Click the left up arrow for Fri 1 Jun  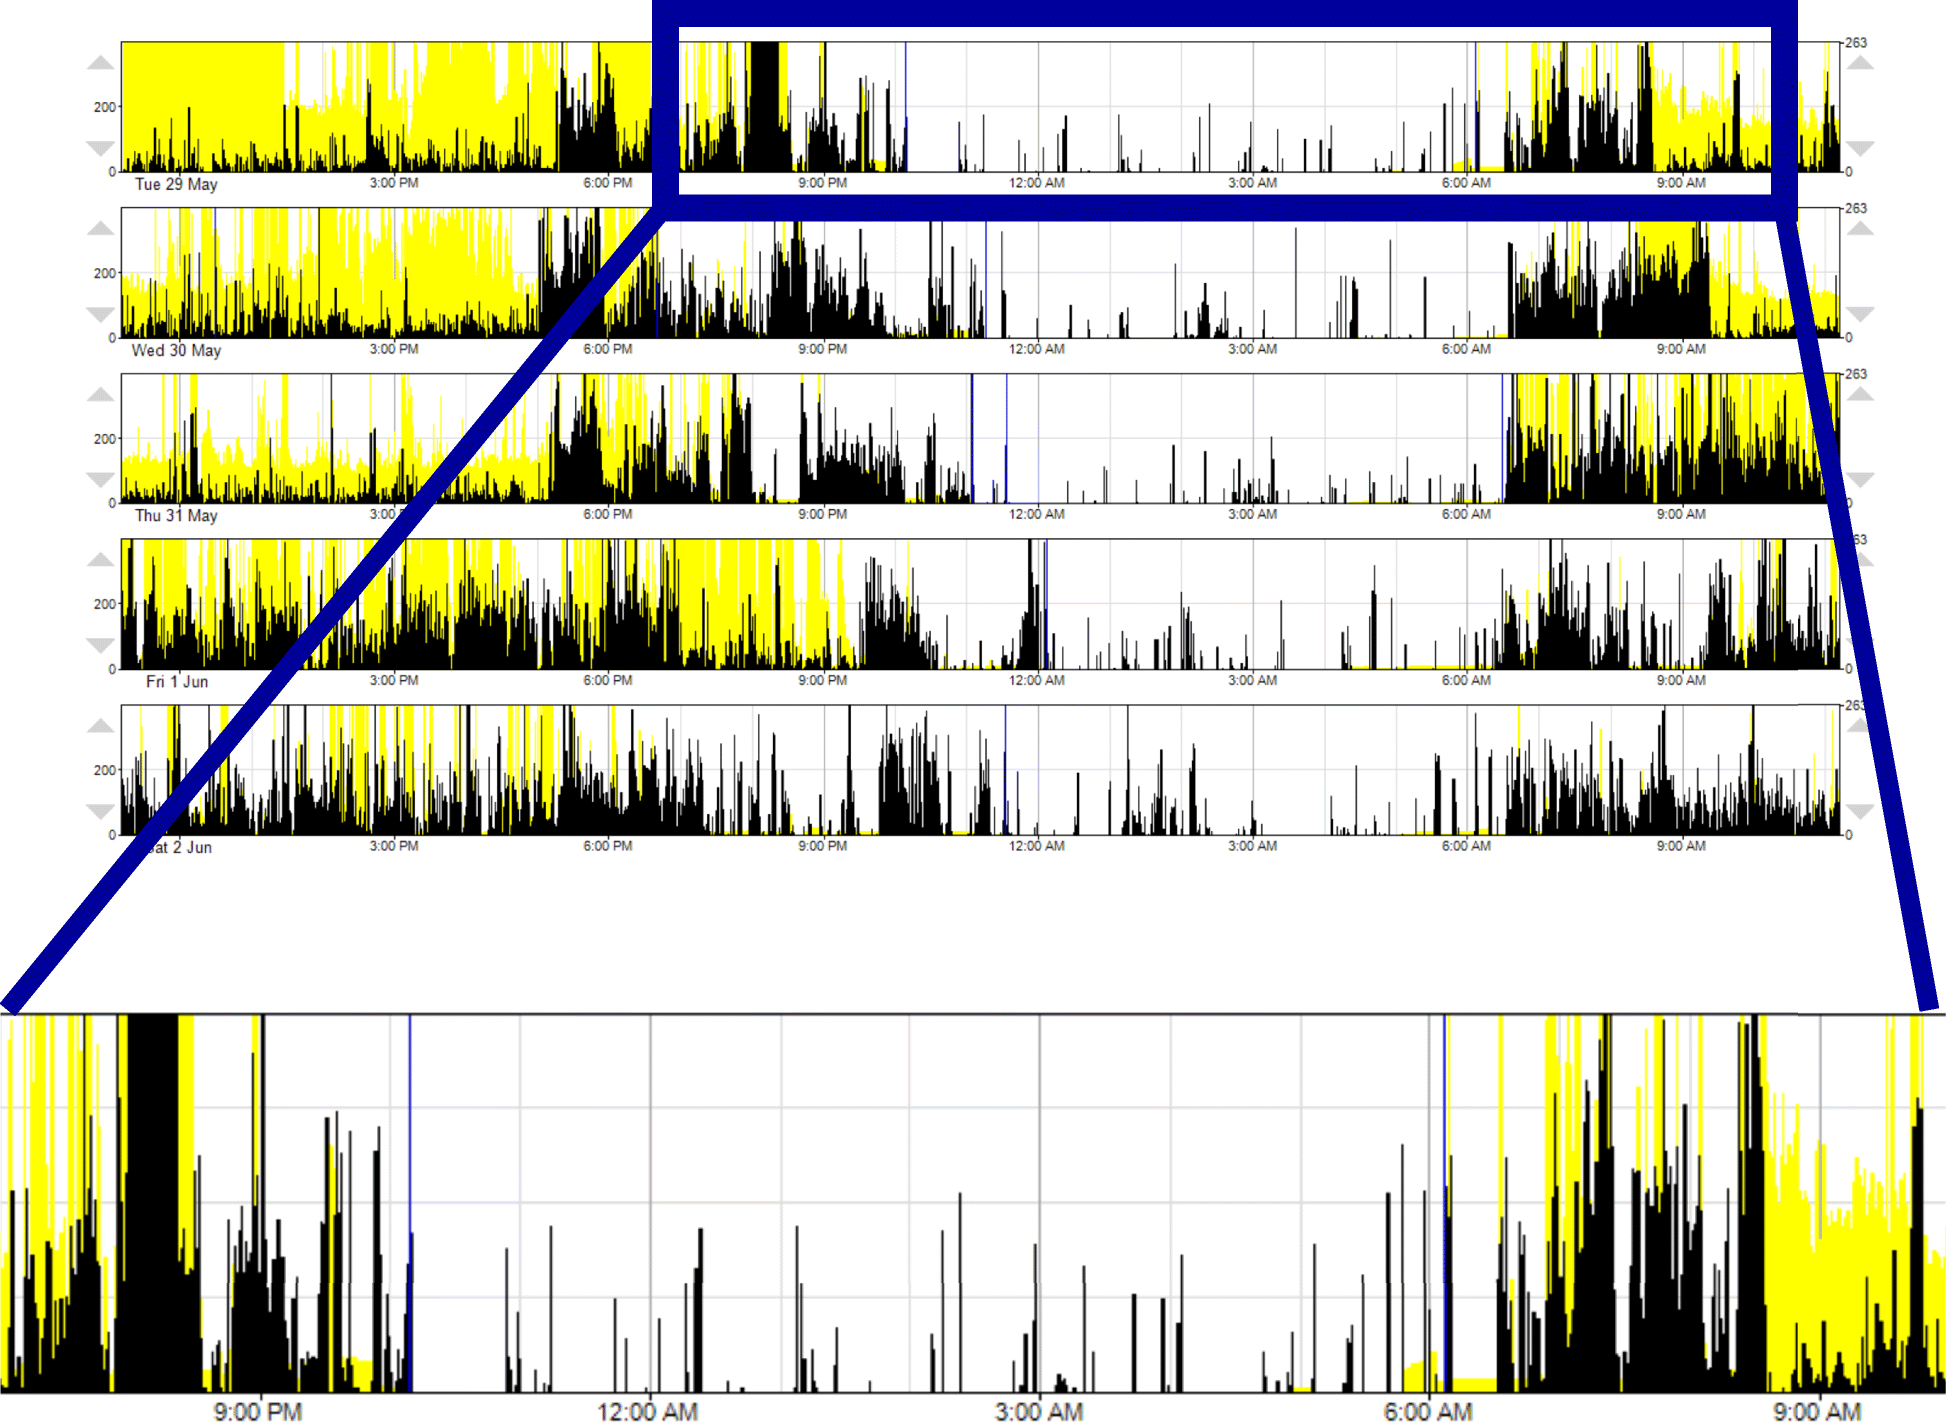[100, 560]
